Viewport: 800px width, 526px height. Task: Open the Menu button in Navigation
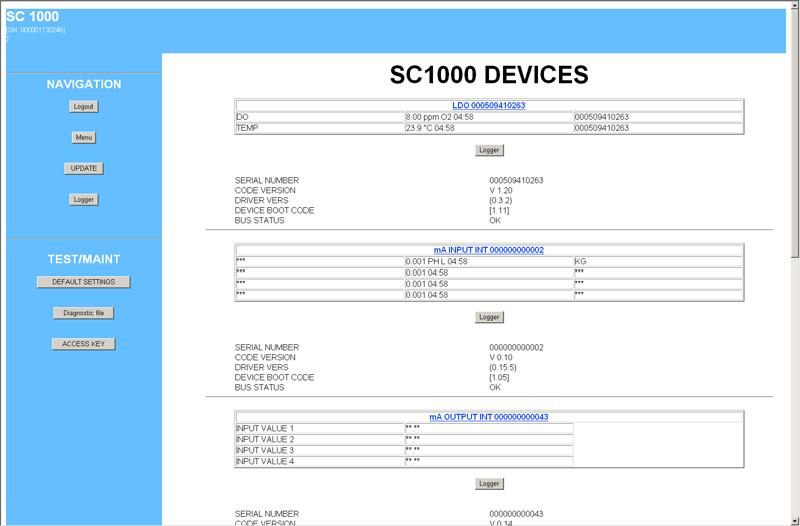pos(84,138)
